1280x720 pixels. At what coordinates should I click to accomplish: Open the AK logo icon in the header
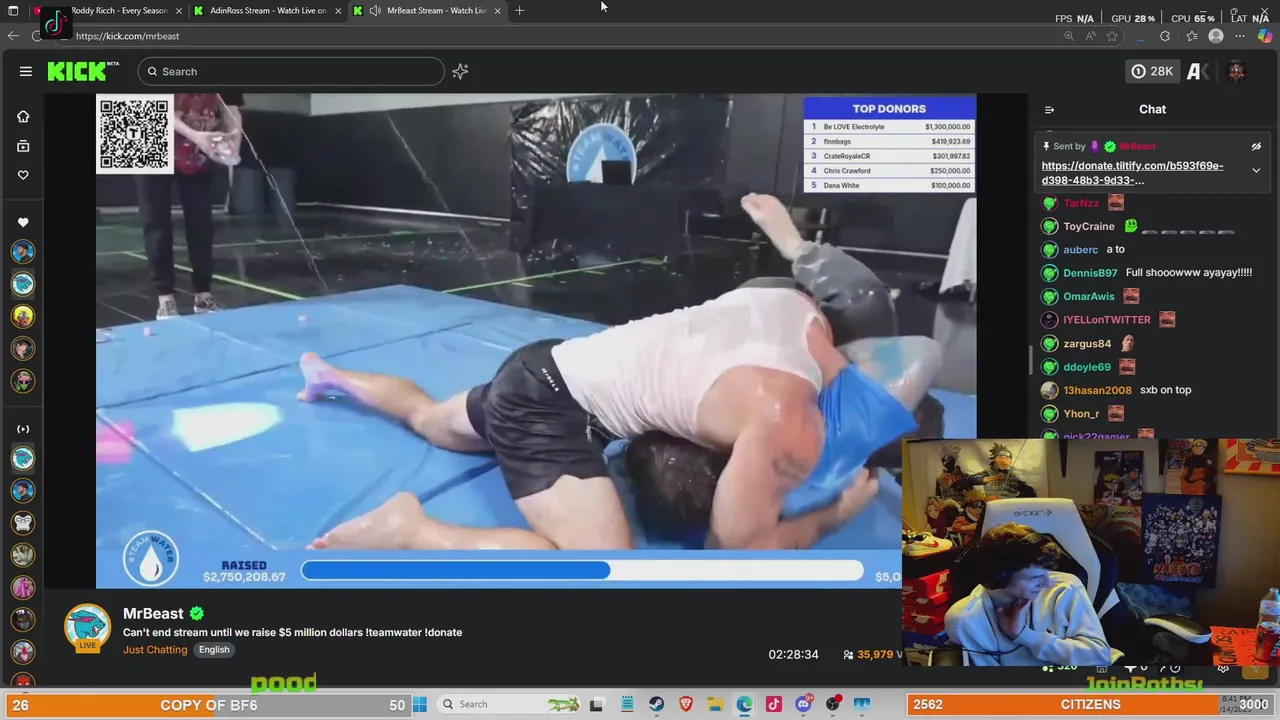tap(1197, 71)
